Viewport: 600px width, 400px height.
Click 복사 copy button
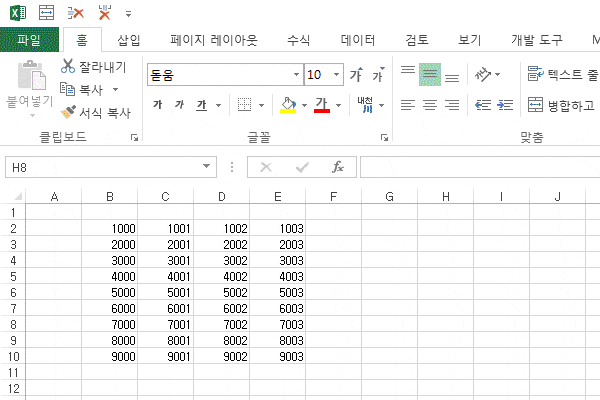[82, 90]
